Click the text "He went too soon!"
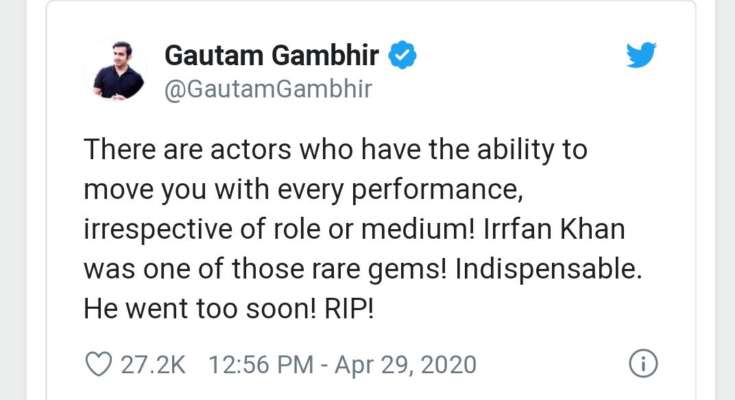The height and width of the screenshot is (400, 735). [x=200, y=309]
